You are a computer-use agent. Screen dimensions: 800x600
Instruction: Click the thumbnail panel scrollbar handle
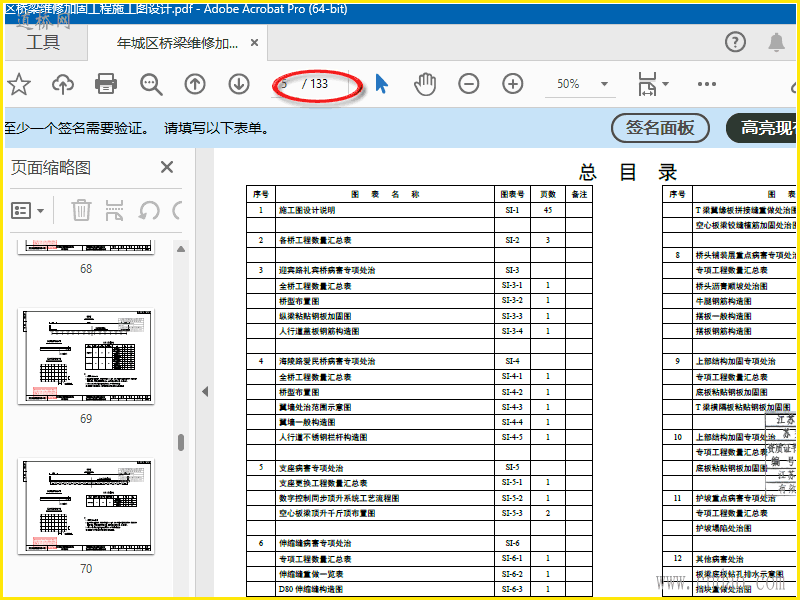coord(181,442)
